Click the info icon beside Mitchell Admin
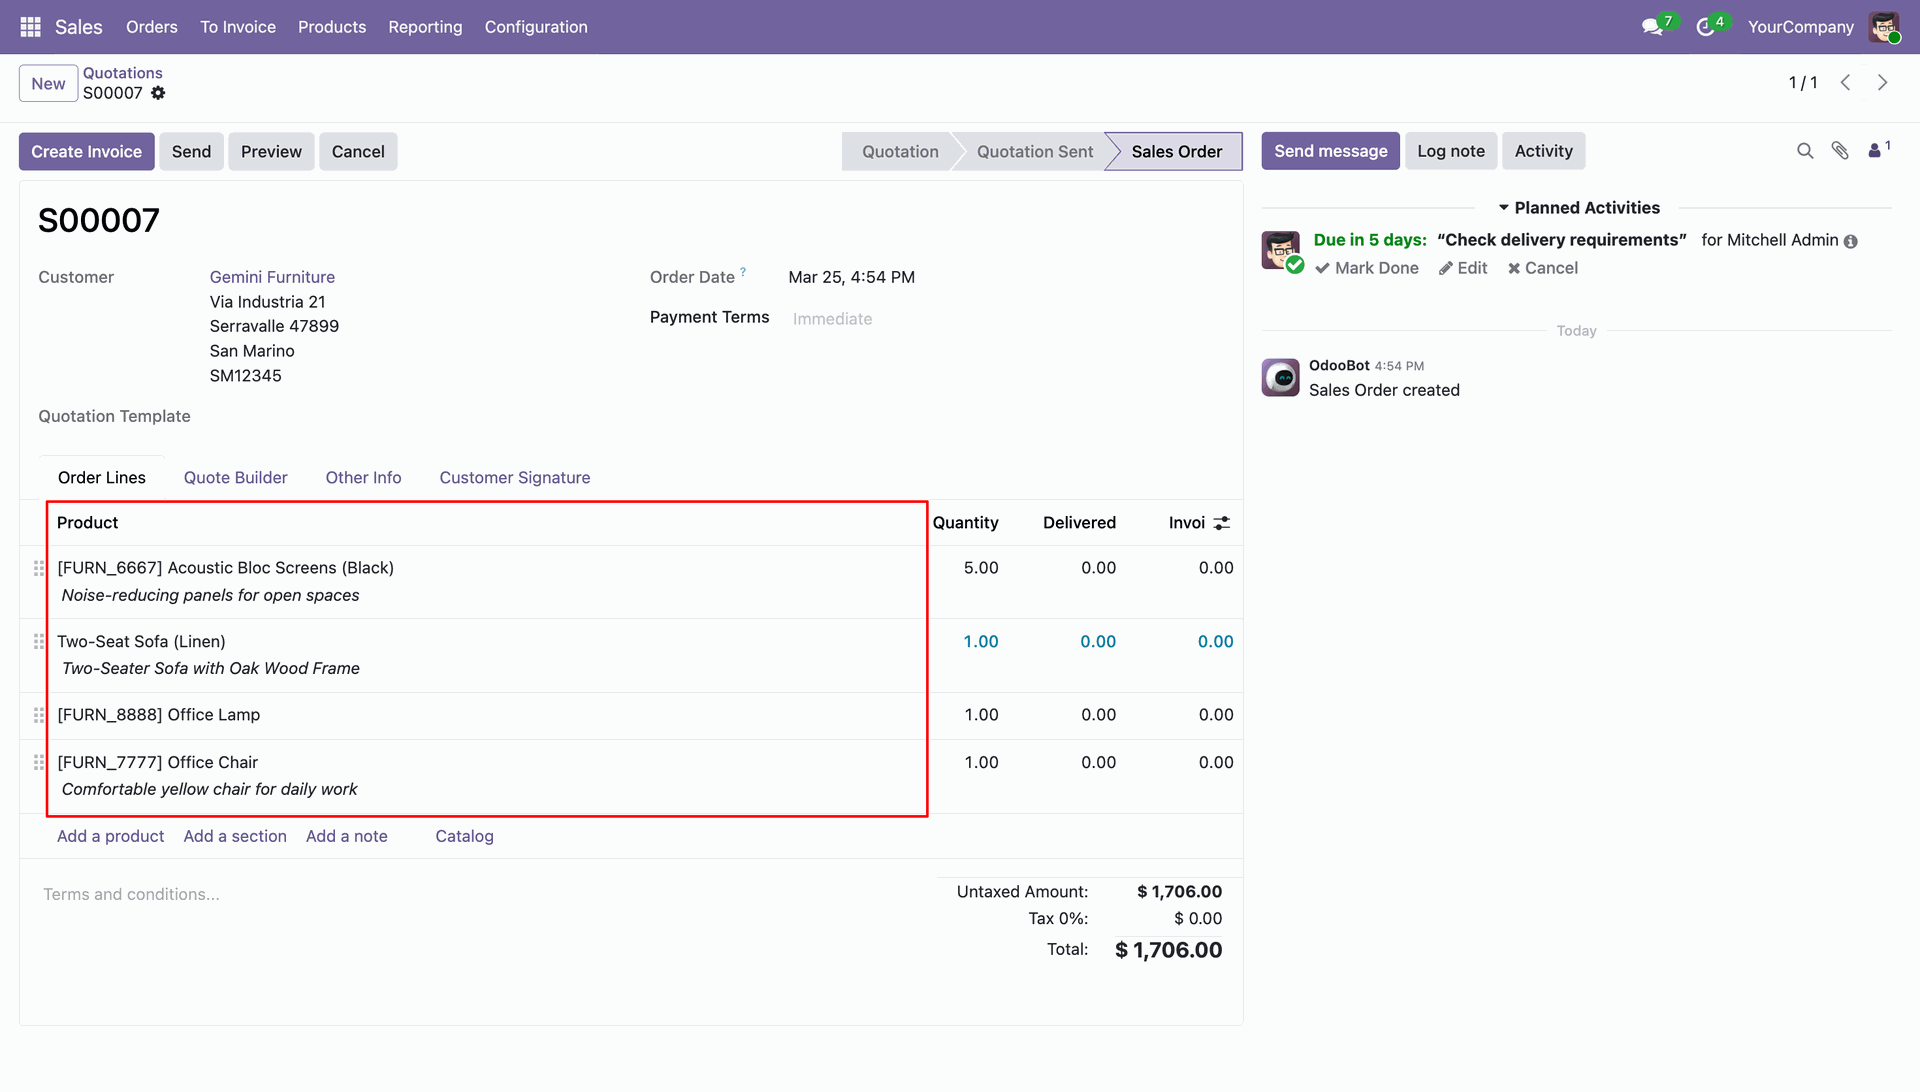 pyautogui.click(x=1851, y=241)
